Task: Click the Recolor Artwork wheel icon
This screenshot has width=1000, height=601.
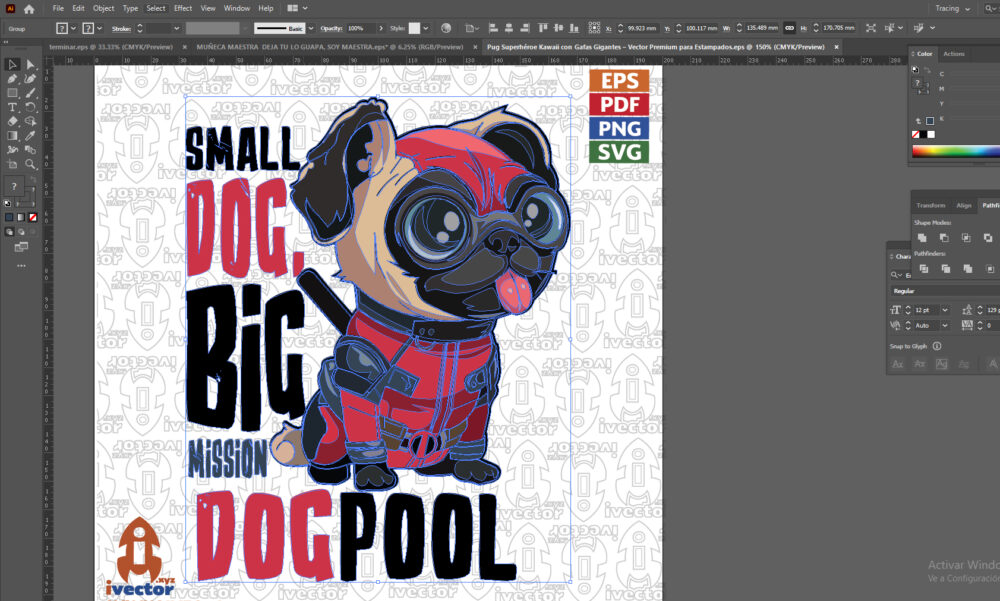Action: pyautogui.click(x=446, y=28)
